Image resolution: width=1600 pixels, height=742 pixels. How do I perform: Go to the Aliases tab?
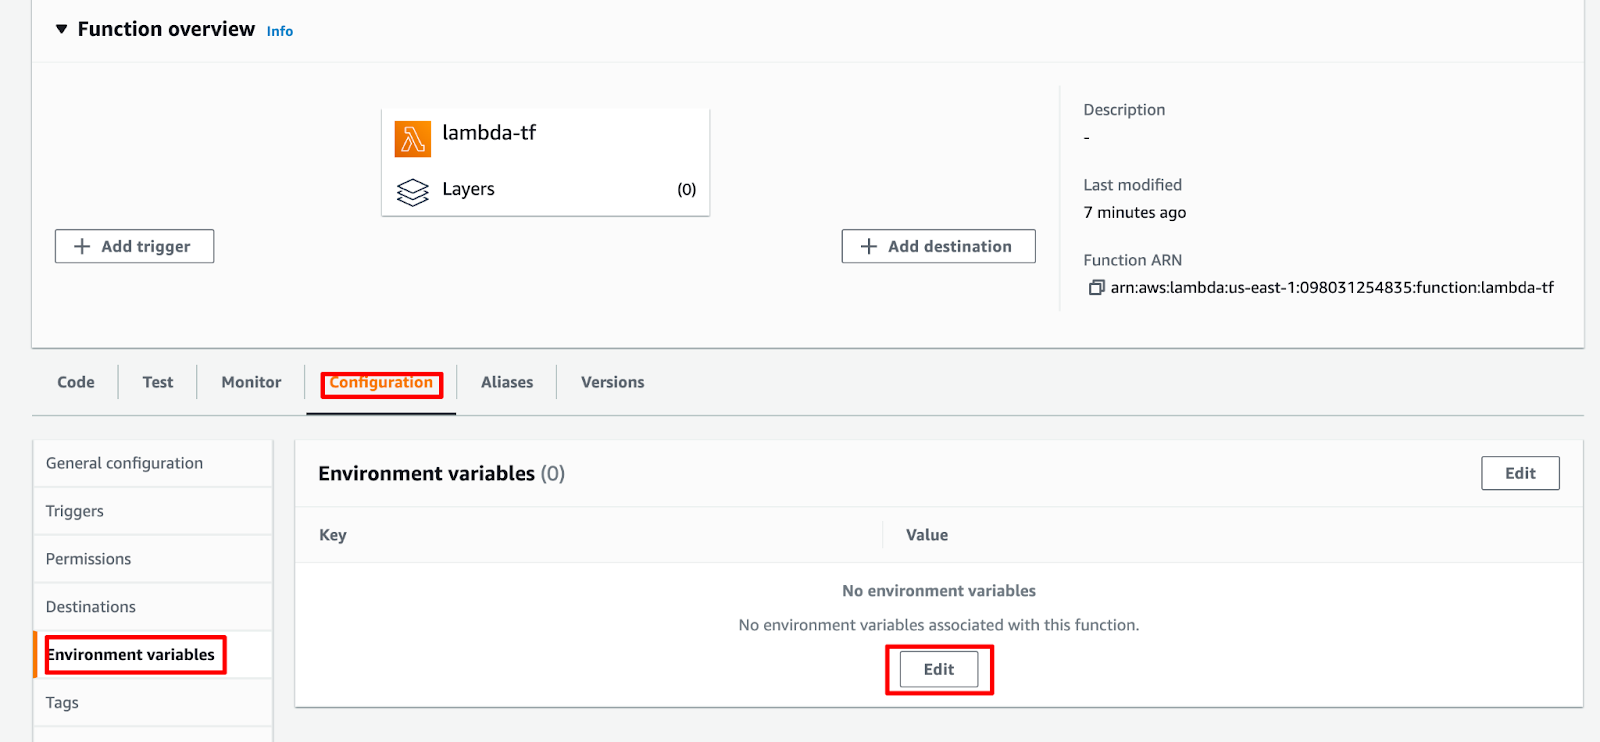click(507, 382)
